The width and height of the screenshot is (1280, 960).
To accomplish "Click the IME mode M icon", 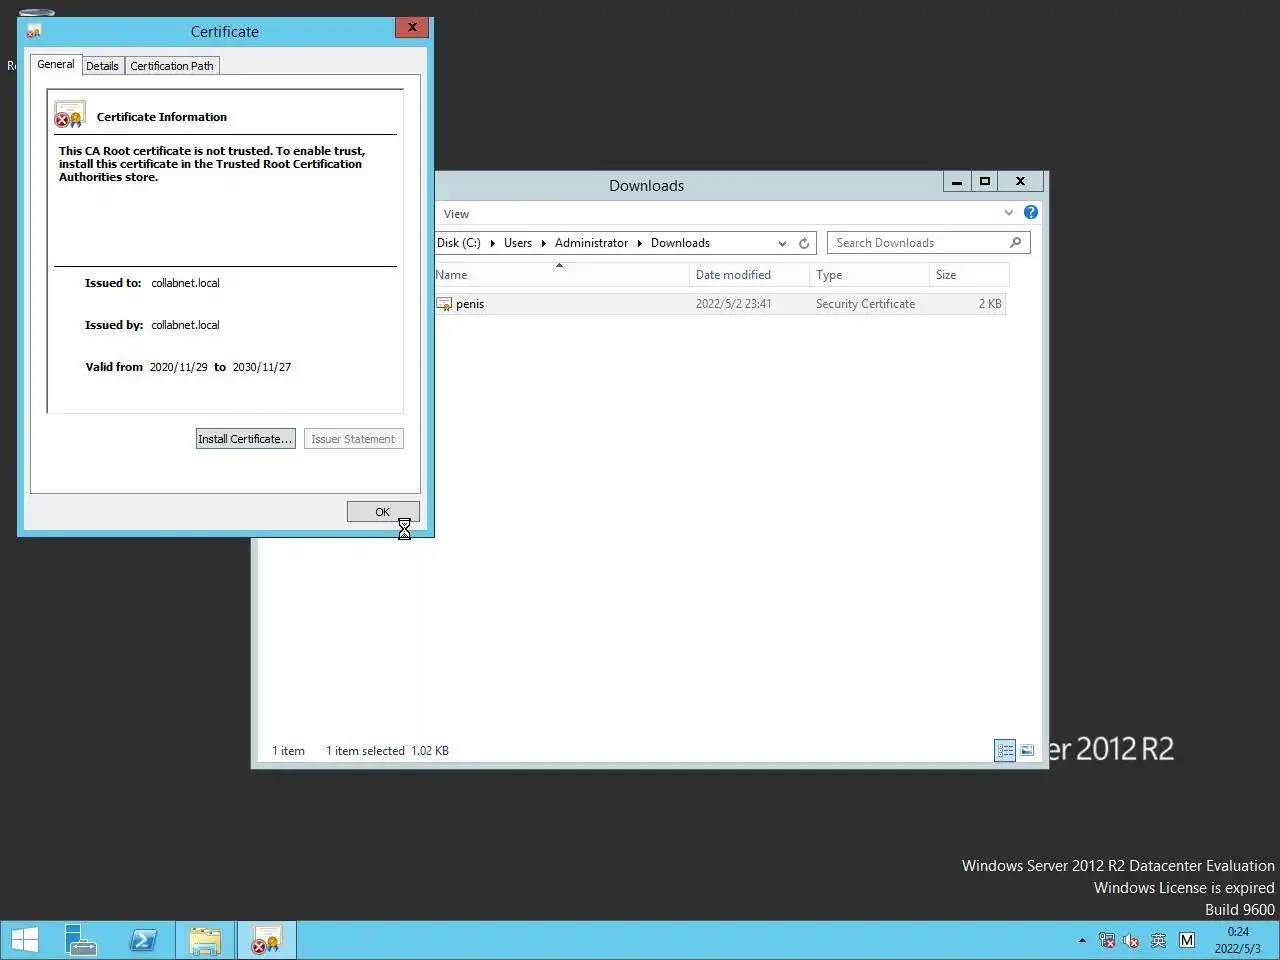I will tap(1187, 940).
